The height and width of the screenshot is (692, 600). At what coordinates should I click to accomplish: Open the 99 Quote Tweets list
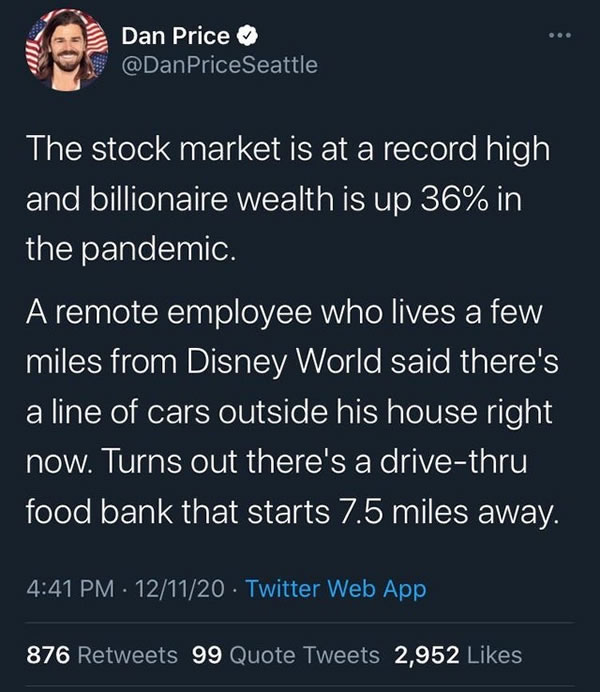point(285,655)
